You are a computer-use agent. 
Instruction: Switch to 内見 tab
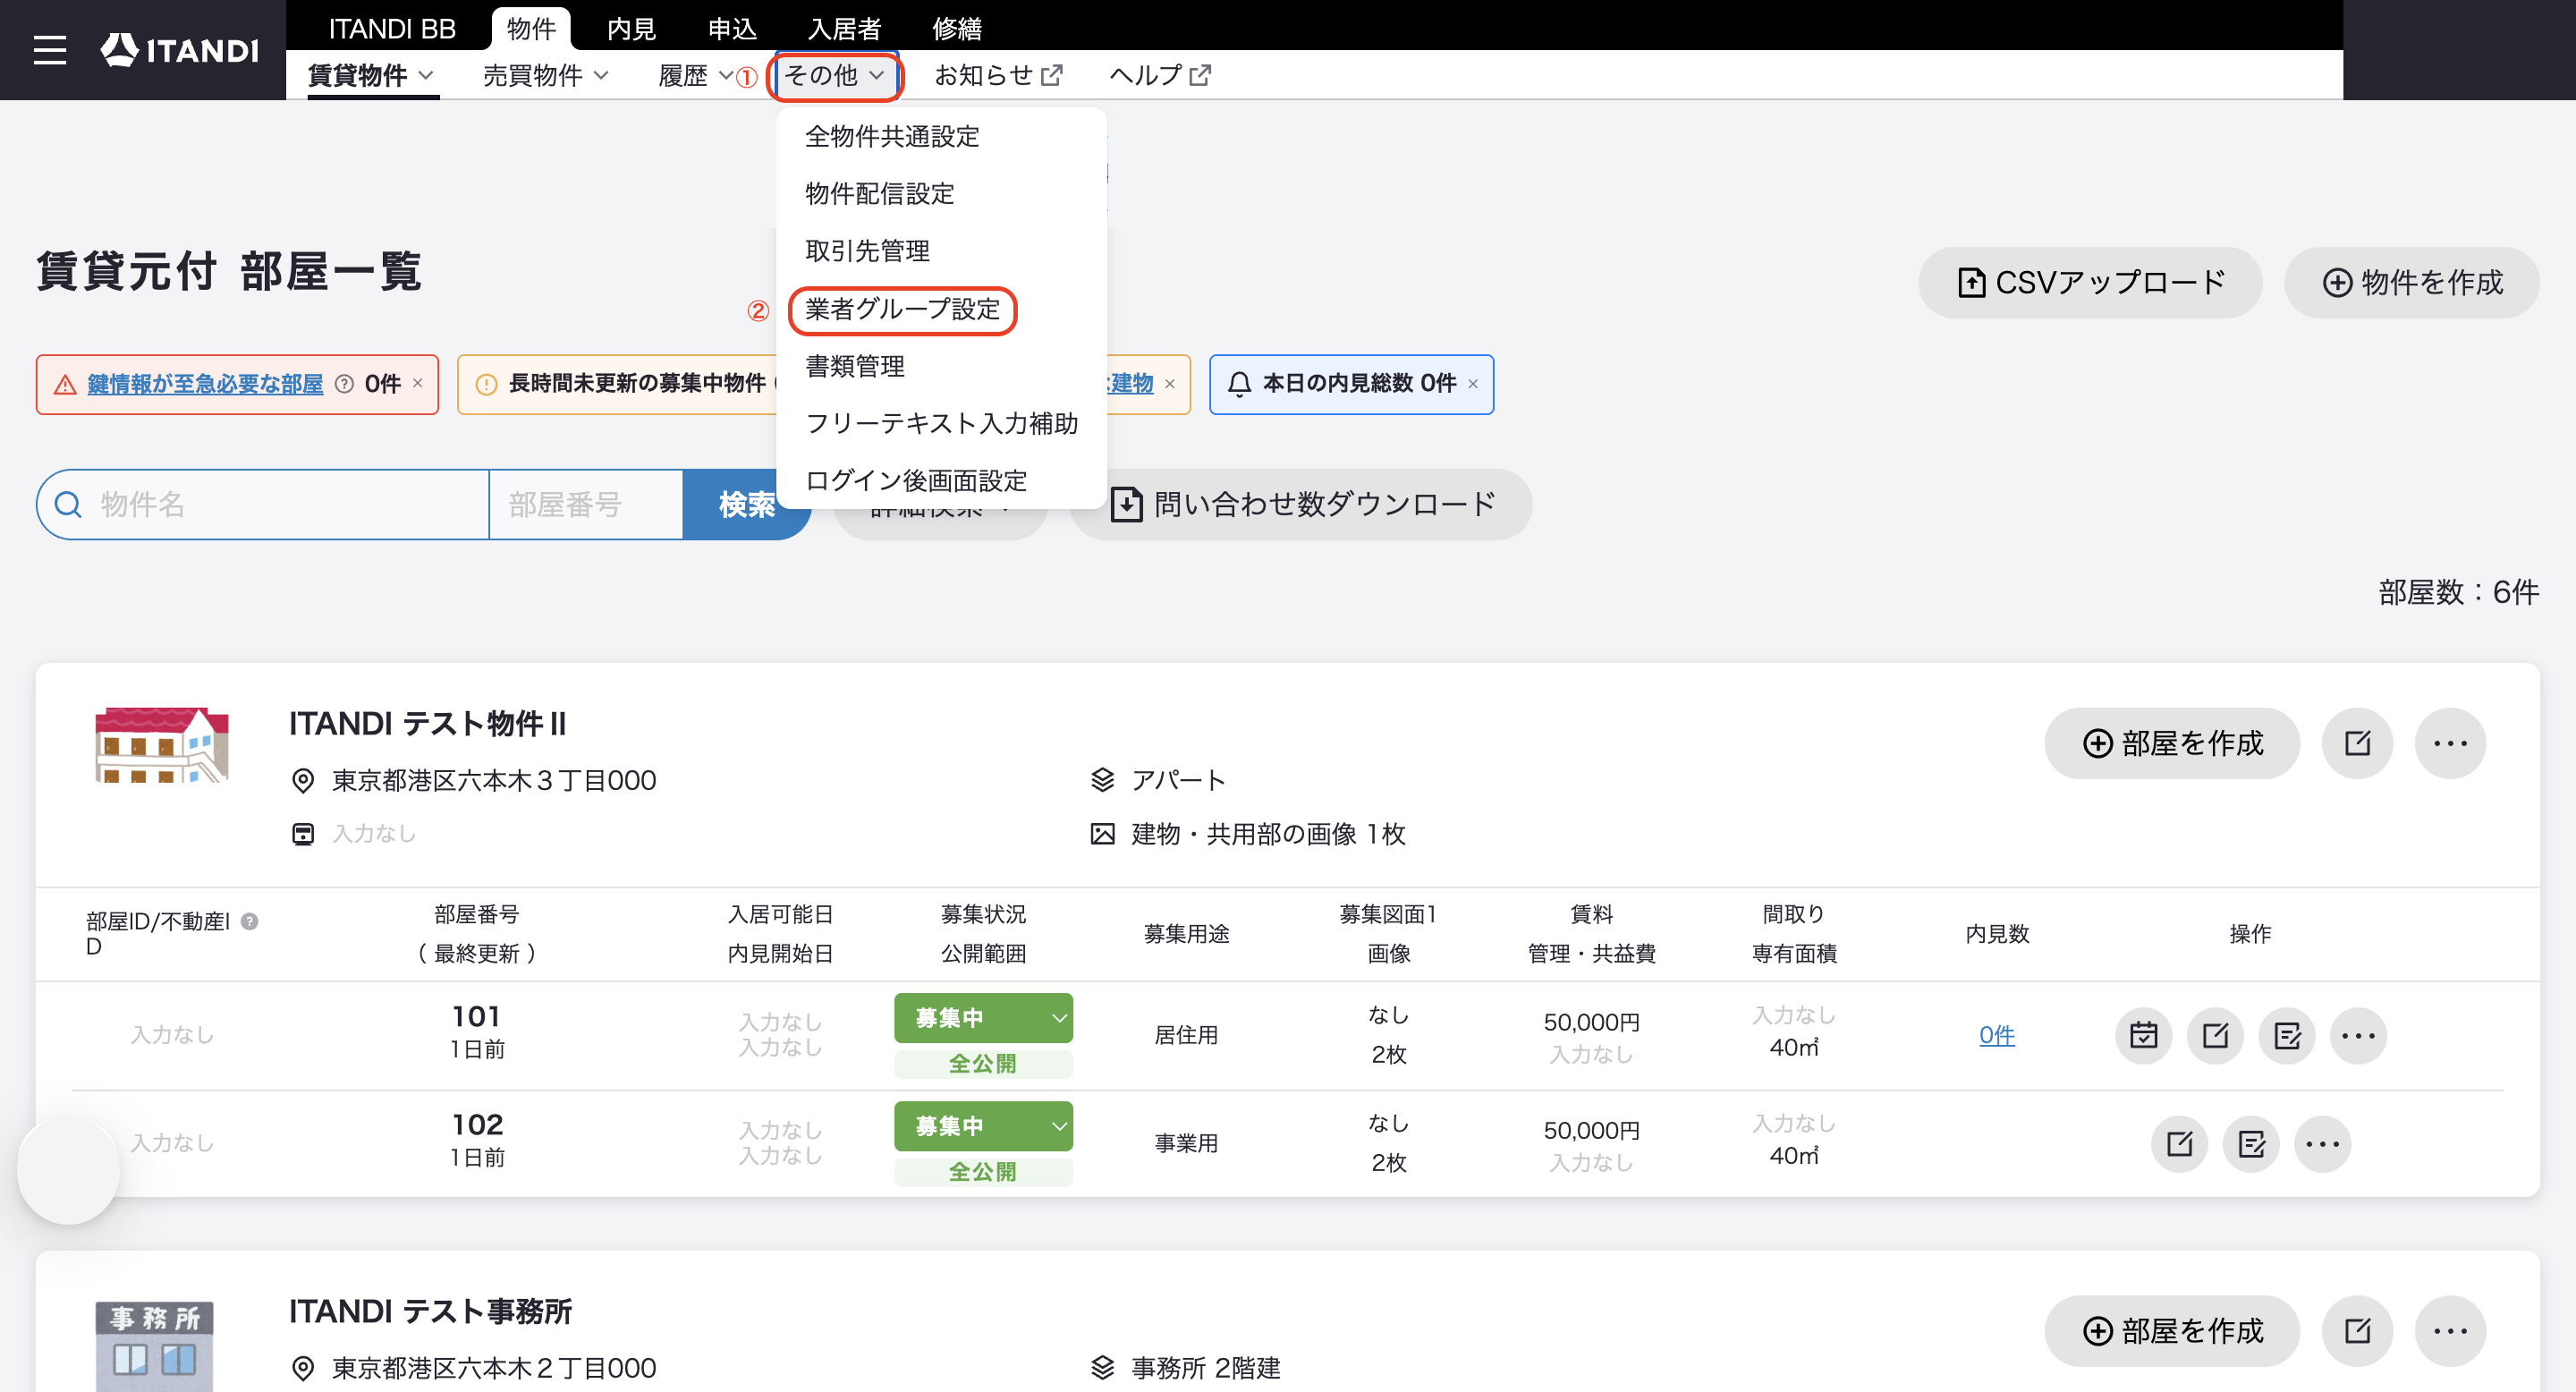(631, 29)
